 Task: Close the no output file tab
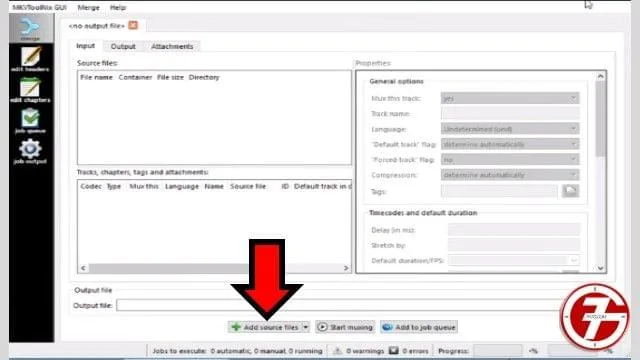133,25
